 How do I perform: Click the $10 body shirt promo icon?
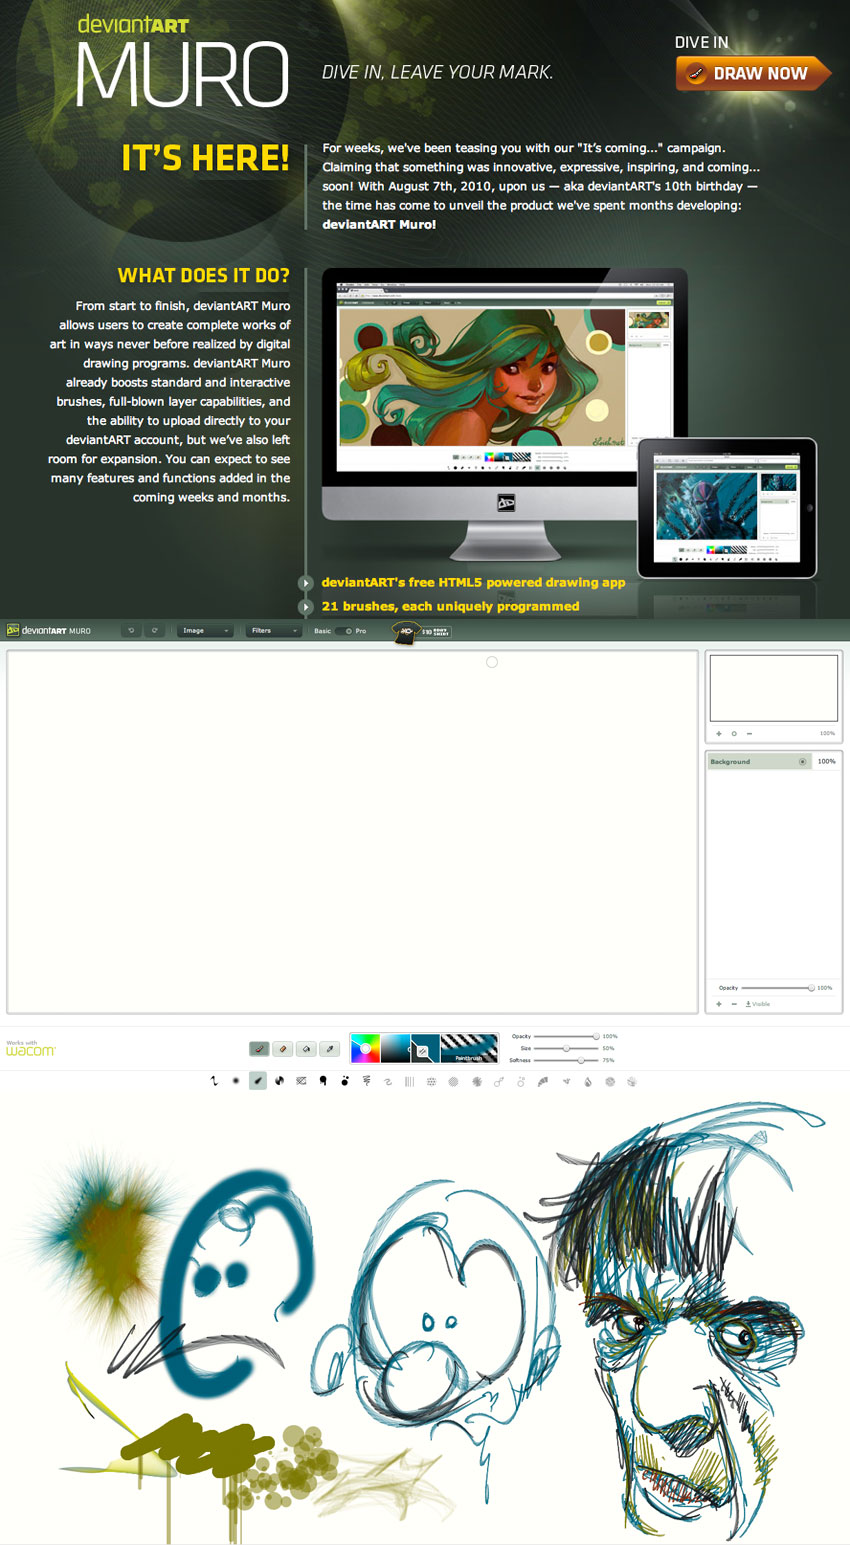pos(420,631)
